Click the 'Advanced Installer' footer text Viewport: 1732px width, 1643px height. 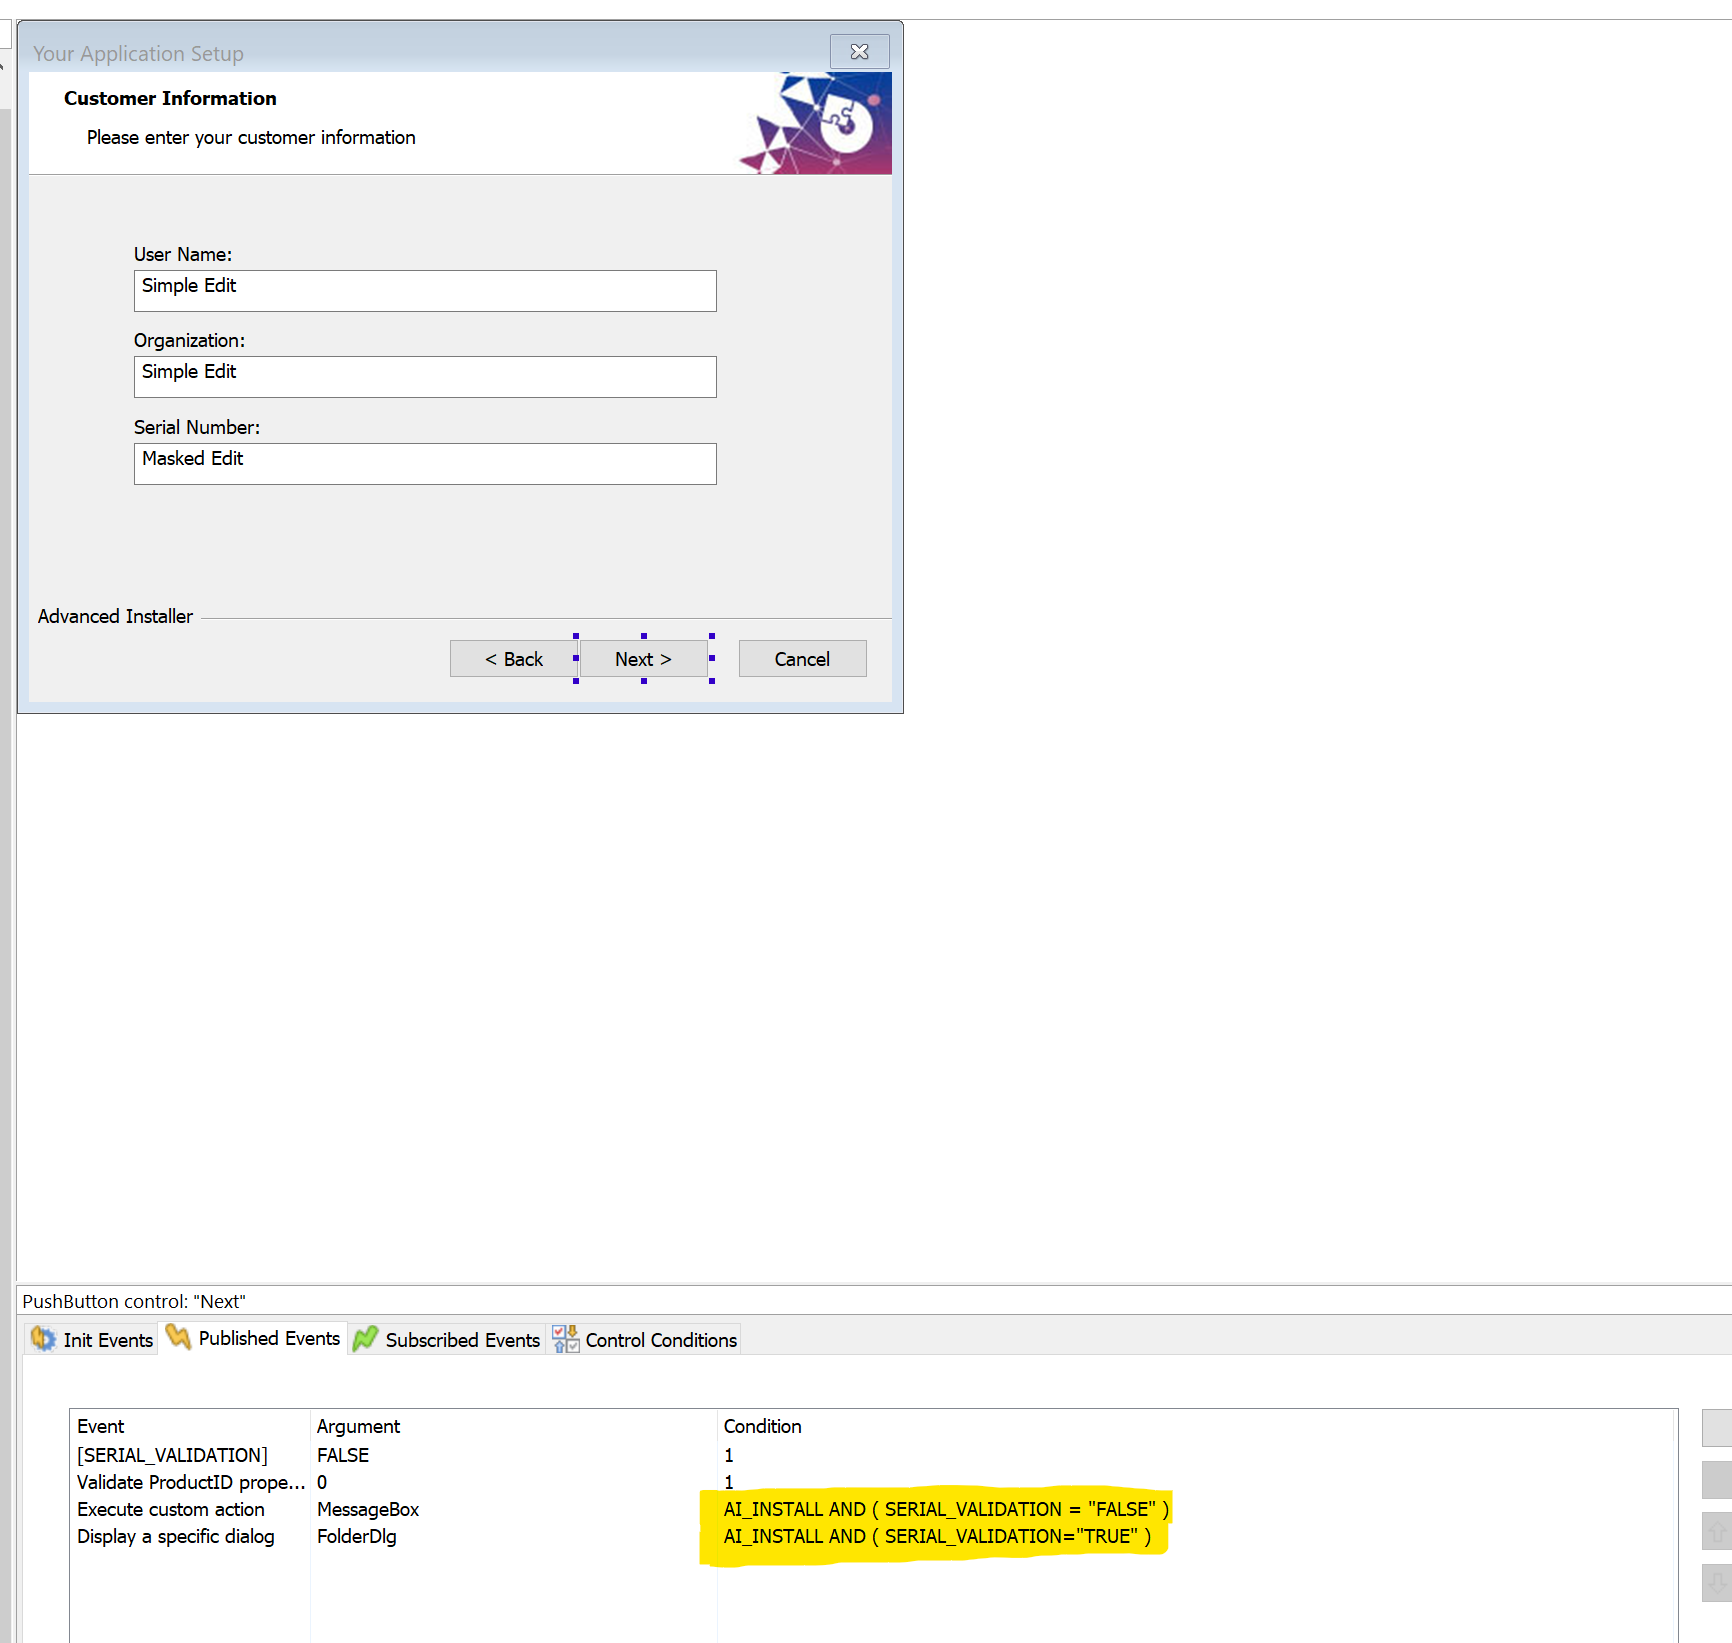click(x=115, y=616)
